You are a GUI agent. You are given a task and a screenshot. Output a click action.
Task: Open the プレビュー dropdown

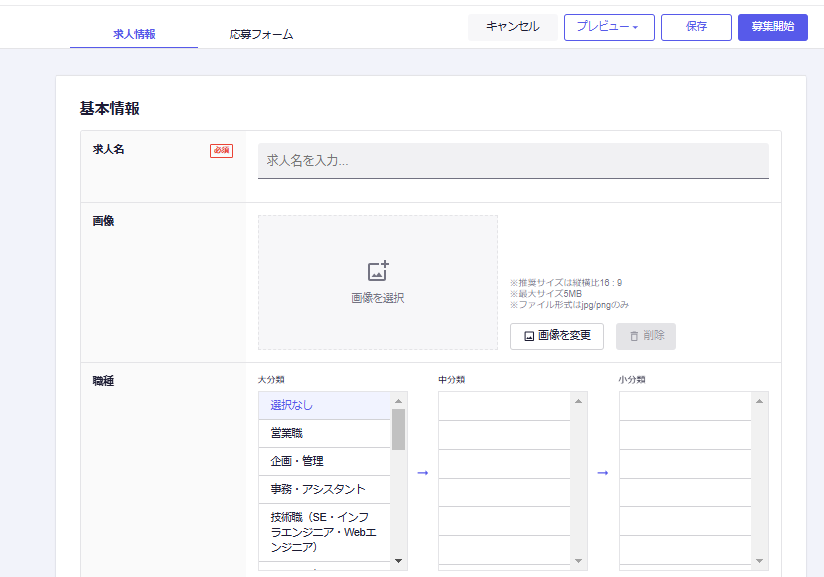point(609,27)
